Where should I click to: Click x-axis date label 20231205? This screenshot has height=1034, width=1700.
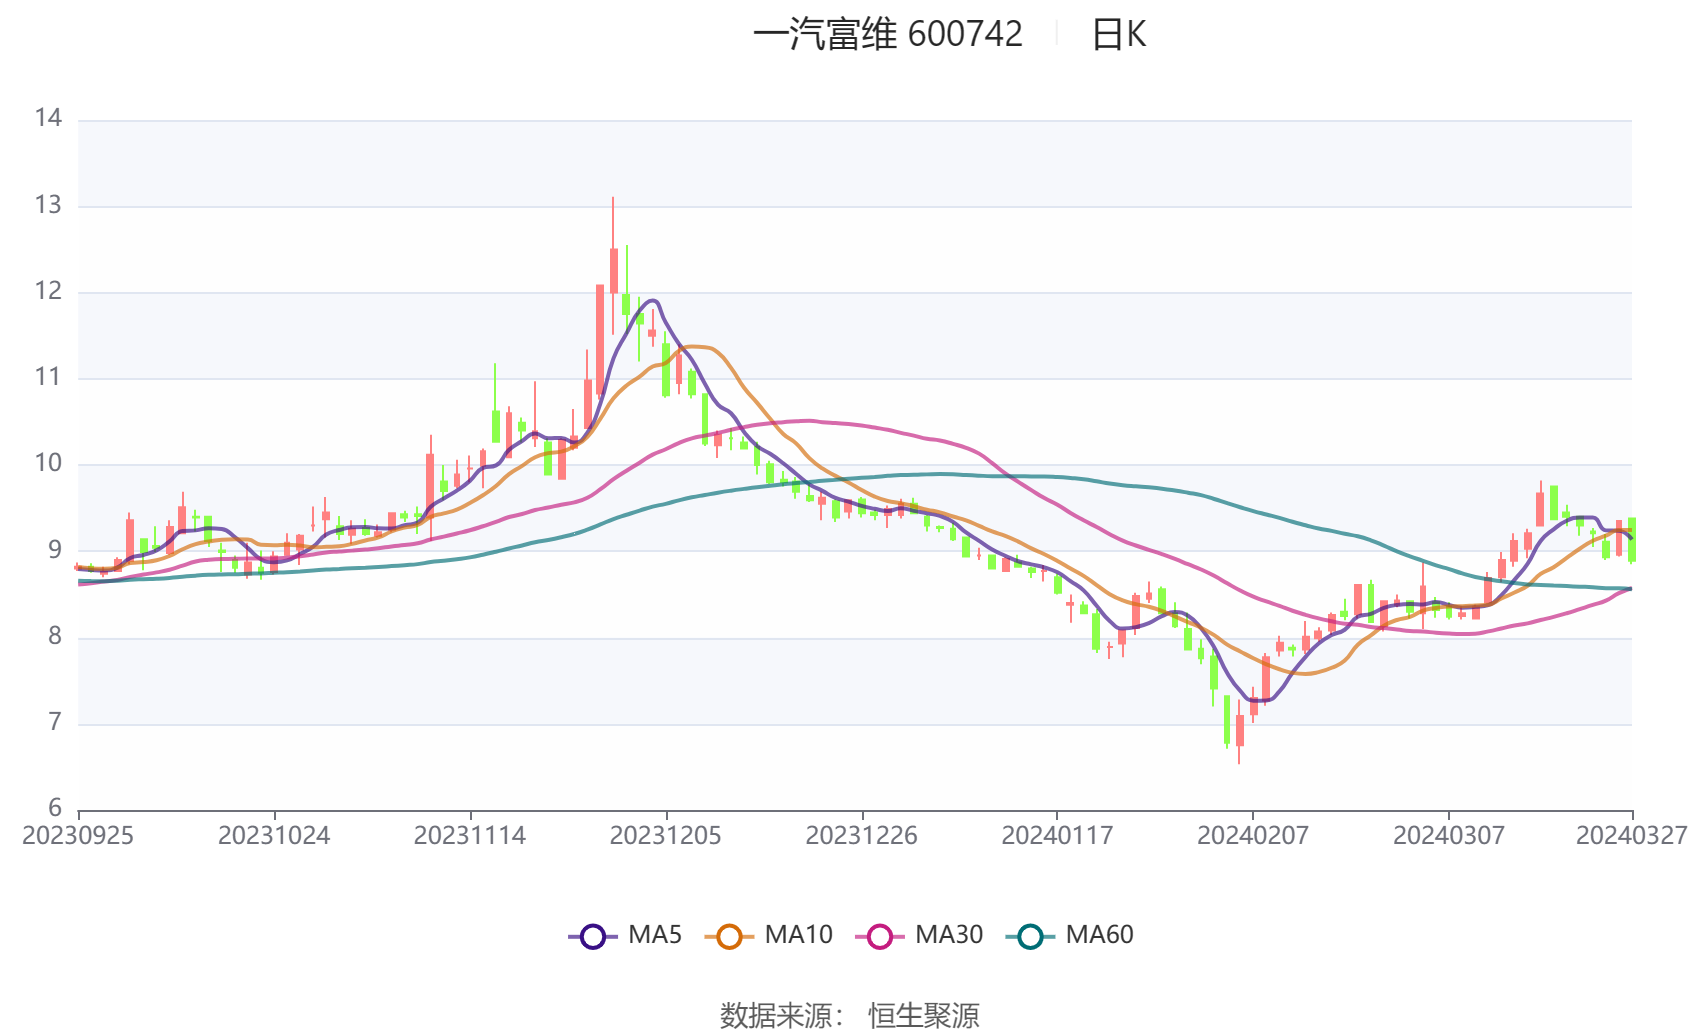click(x=666, y=836)
